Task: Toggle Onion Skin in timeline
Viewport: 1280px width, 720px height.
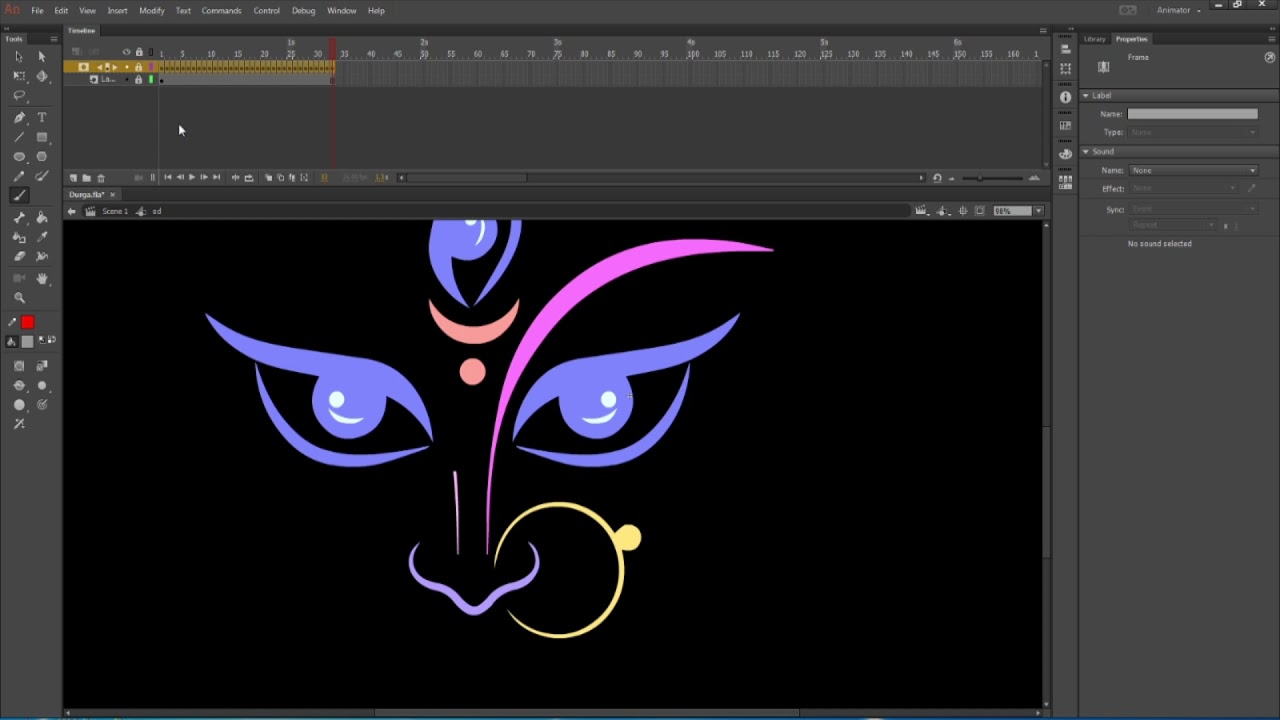Action: coord(269,178)
